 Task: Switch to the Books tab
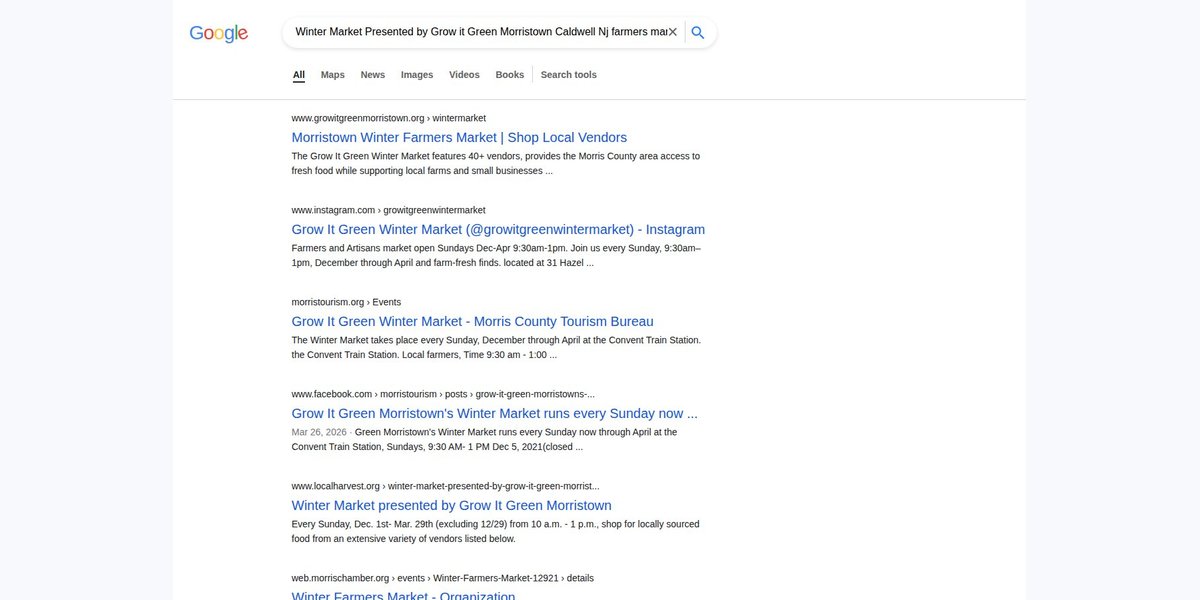pyautogui.click(x=510, y=75)
